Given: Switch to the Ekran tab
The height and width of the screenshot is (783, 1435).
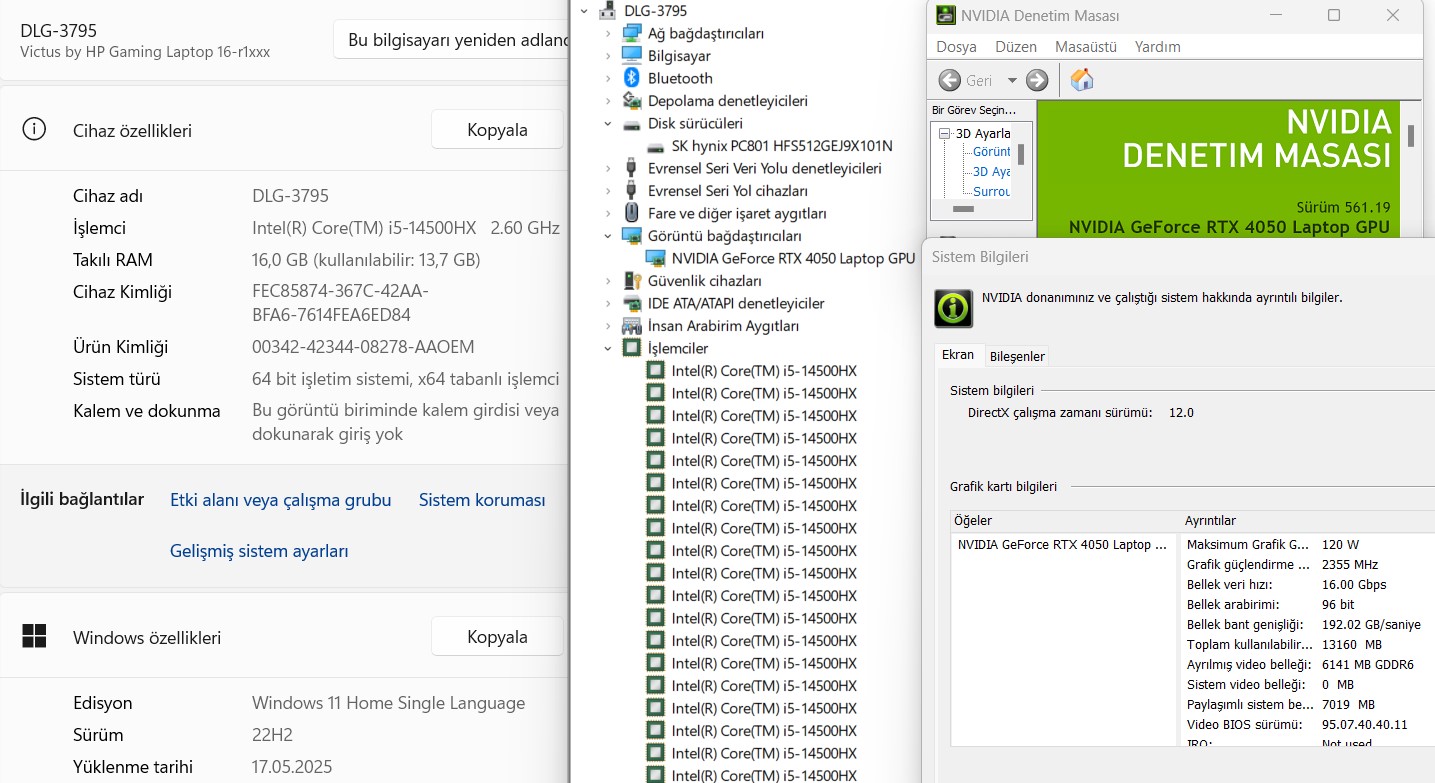Looking at the screenshot, I should [958, 355].
